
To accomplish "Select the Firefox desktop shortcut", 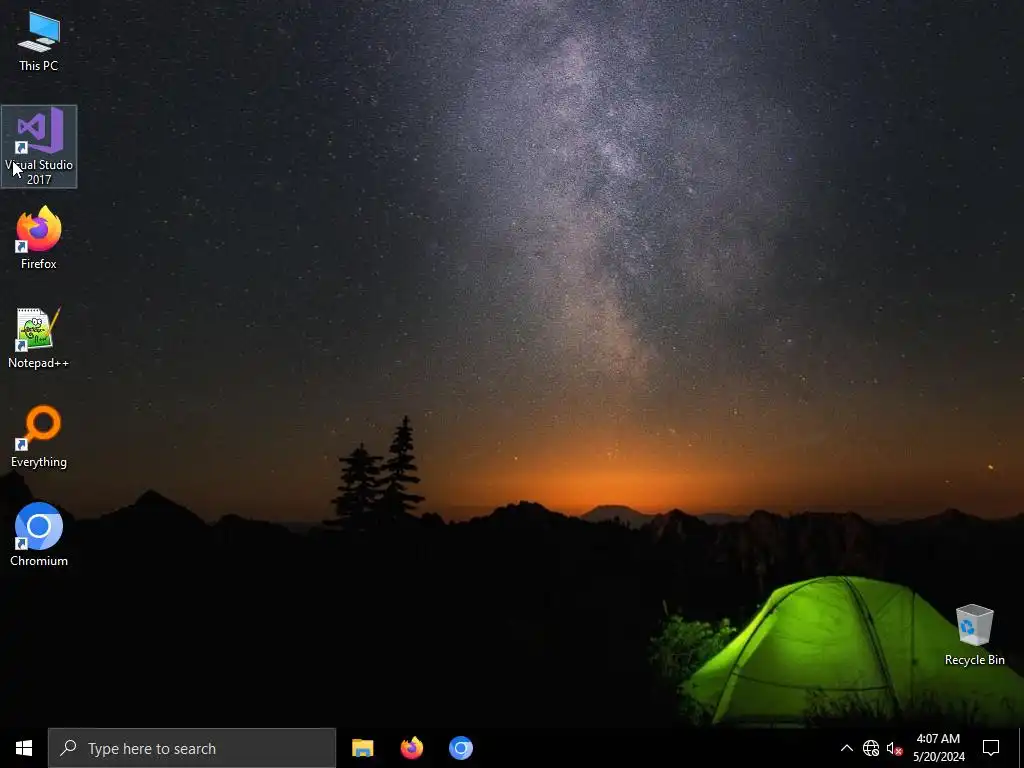I will (39, 238).
